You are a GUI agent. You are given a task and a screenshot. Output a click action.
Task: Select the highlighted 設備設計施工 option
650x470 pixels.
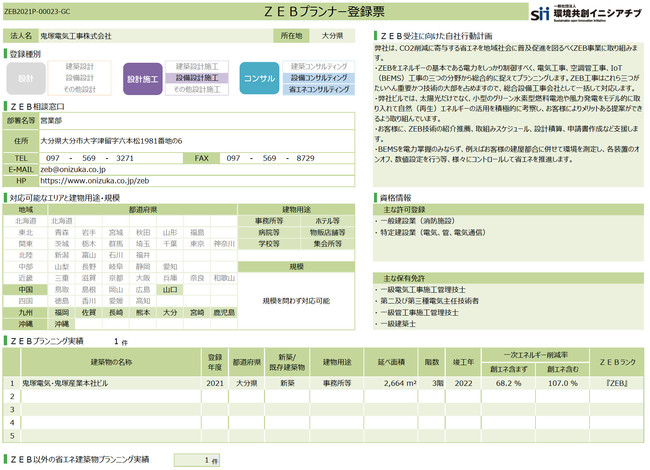tap(197, 78)
